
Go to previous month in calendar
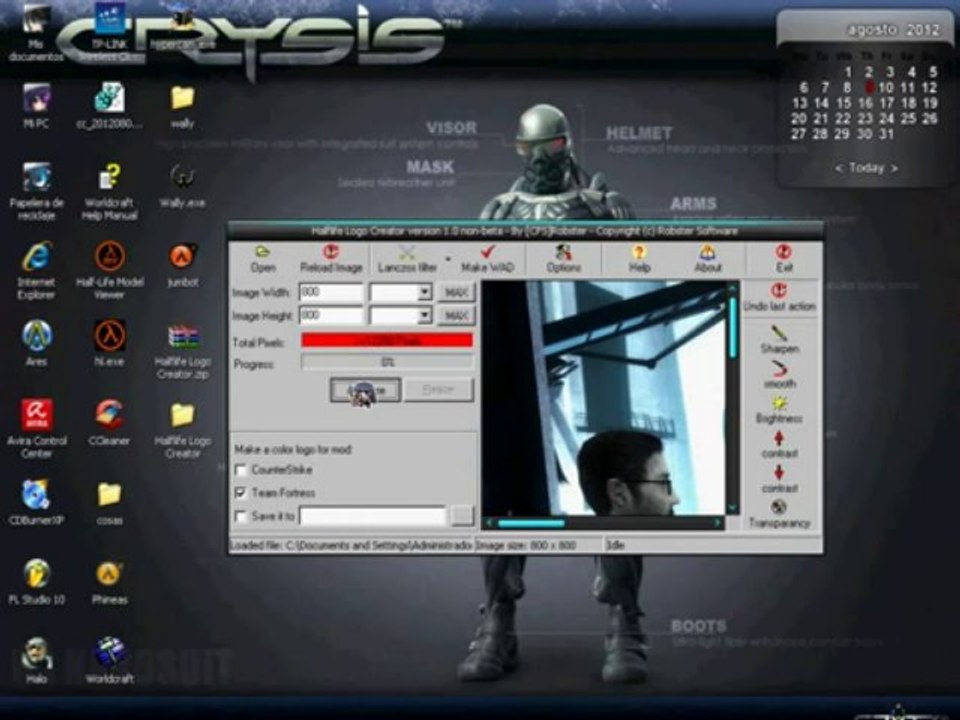click(x=839, y=168)
